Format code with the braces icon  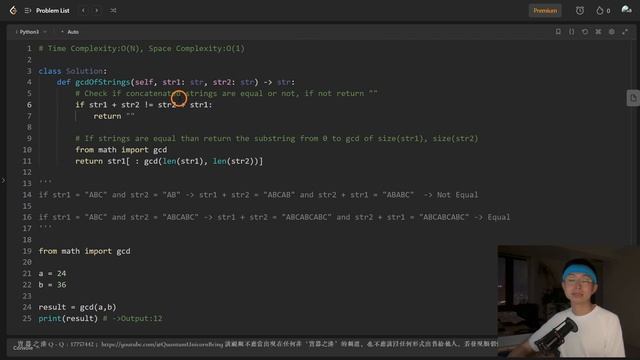[571, 32]
